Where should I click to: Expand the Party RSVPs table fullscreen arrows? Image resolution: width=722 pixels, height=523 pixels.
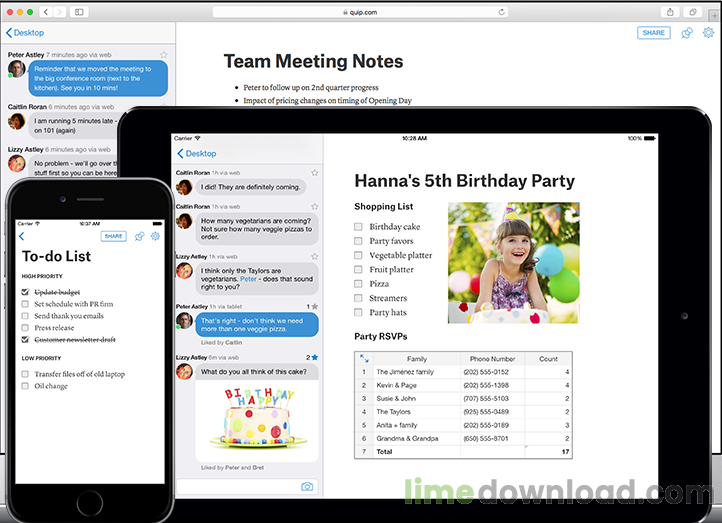tap(364, 358)
